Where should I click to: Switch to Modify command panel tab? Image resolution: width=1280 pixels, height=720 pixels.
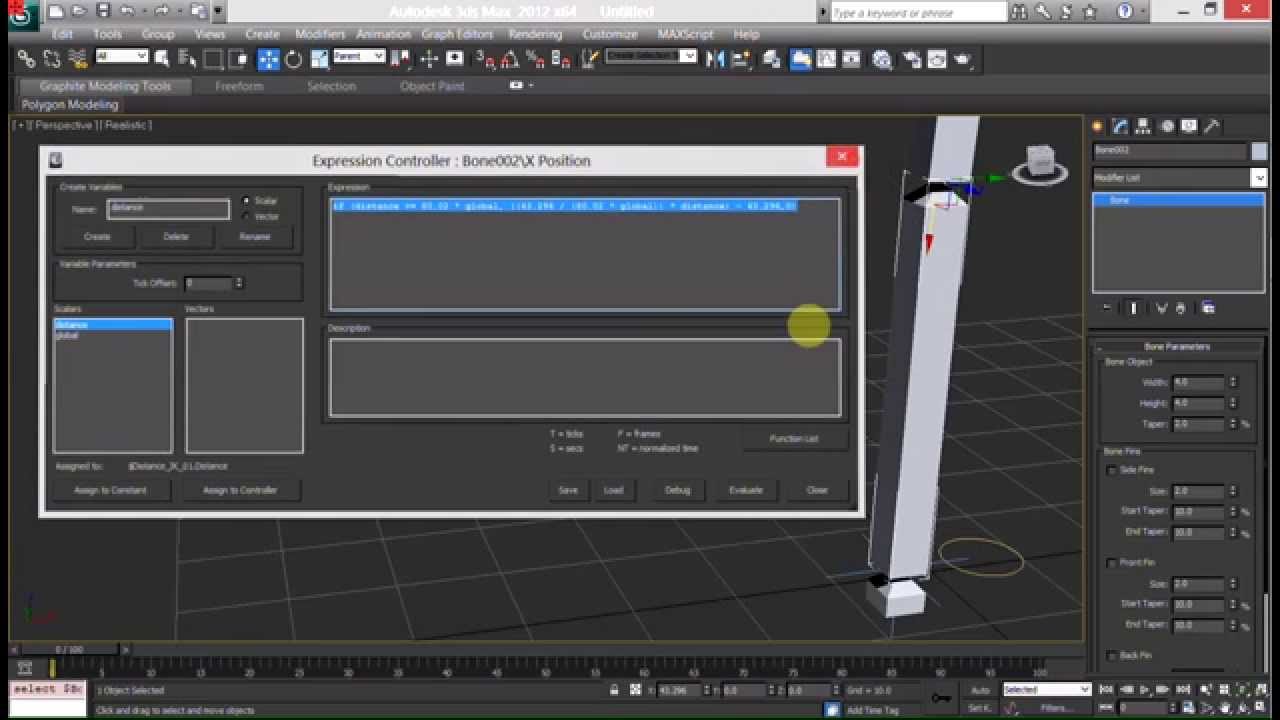point(1120,126)
